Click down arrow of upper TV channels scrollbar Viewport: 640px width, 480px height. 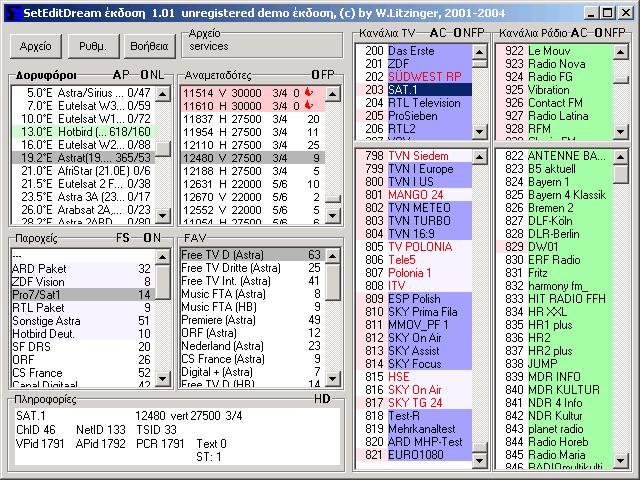(x=480, y=132)
